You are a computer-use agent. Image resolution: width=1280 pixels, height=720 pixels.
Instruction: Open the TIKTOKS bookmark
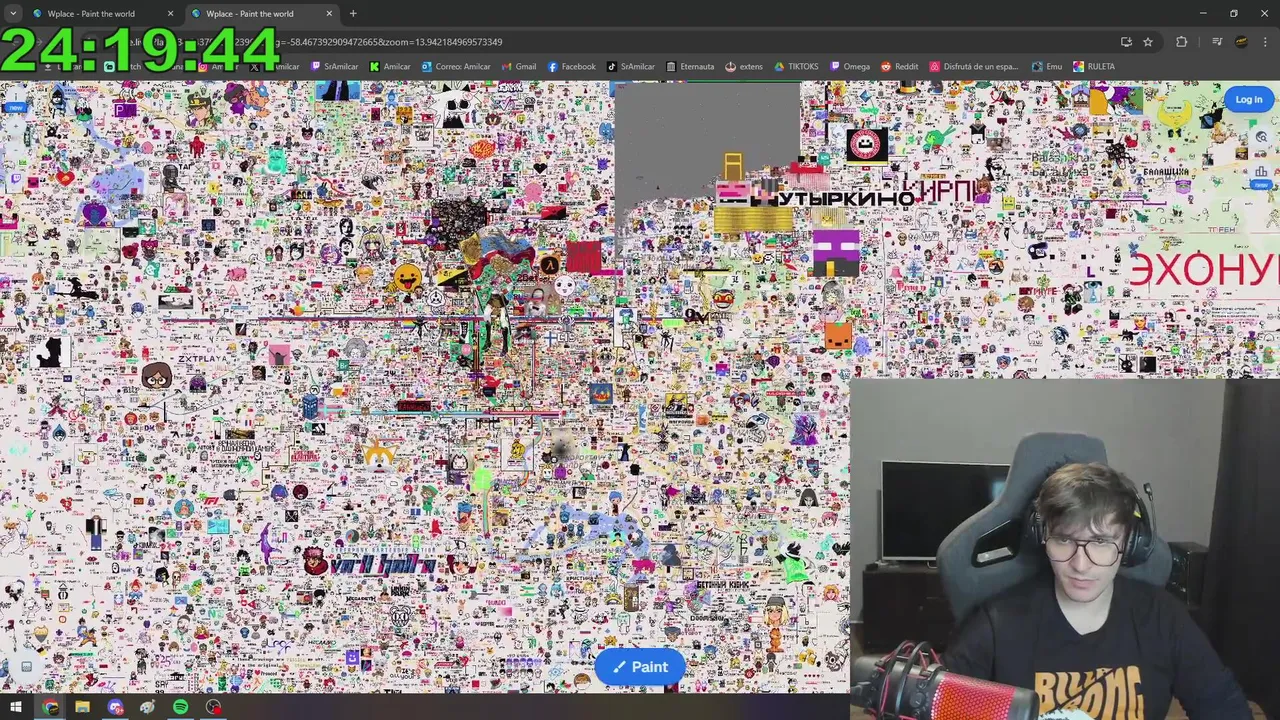pos(796,67)
